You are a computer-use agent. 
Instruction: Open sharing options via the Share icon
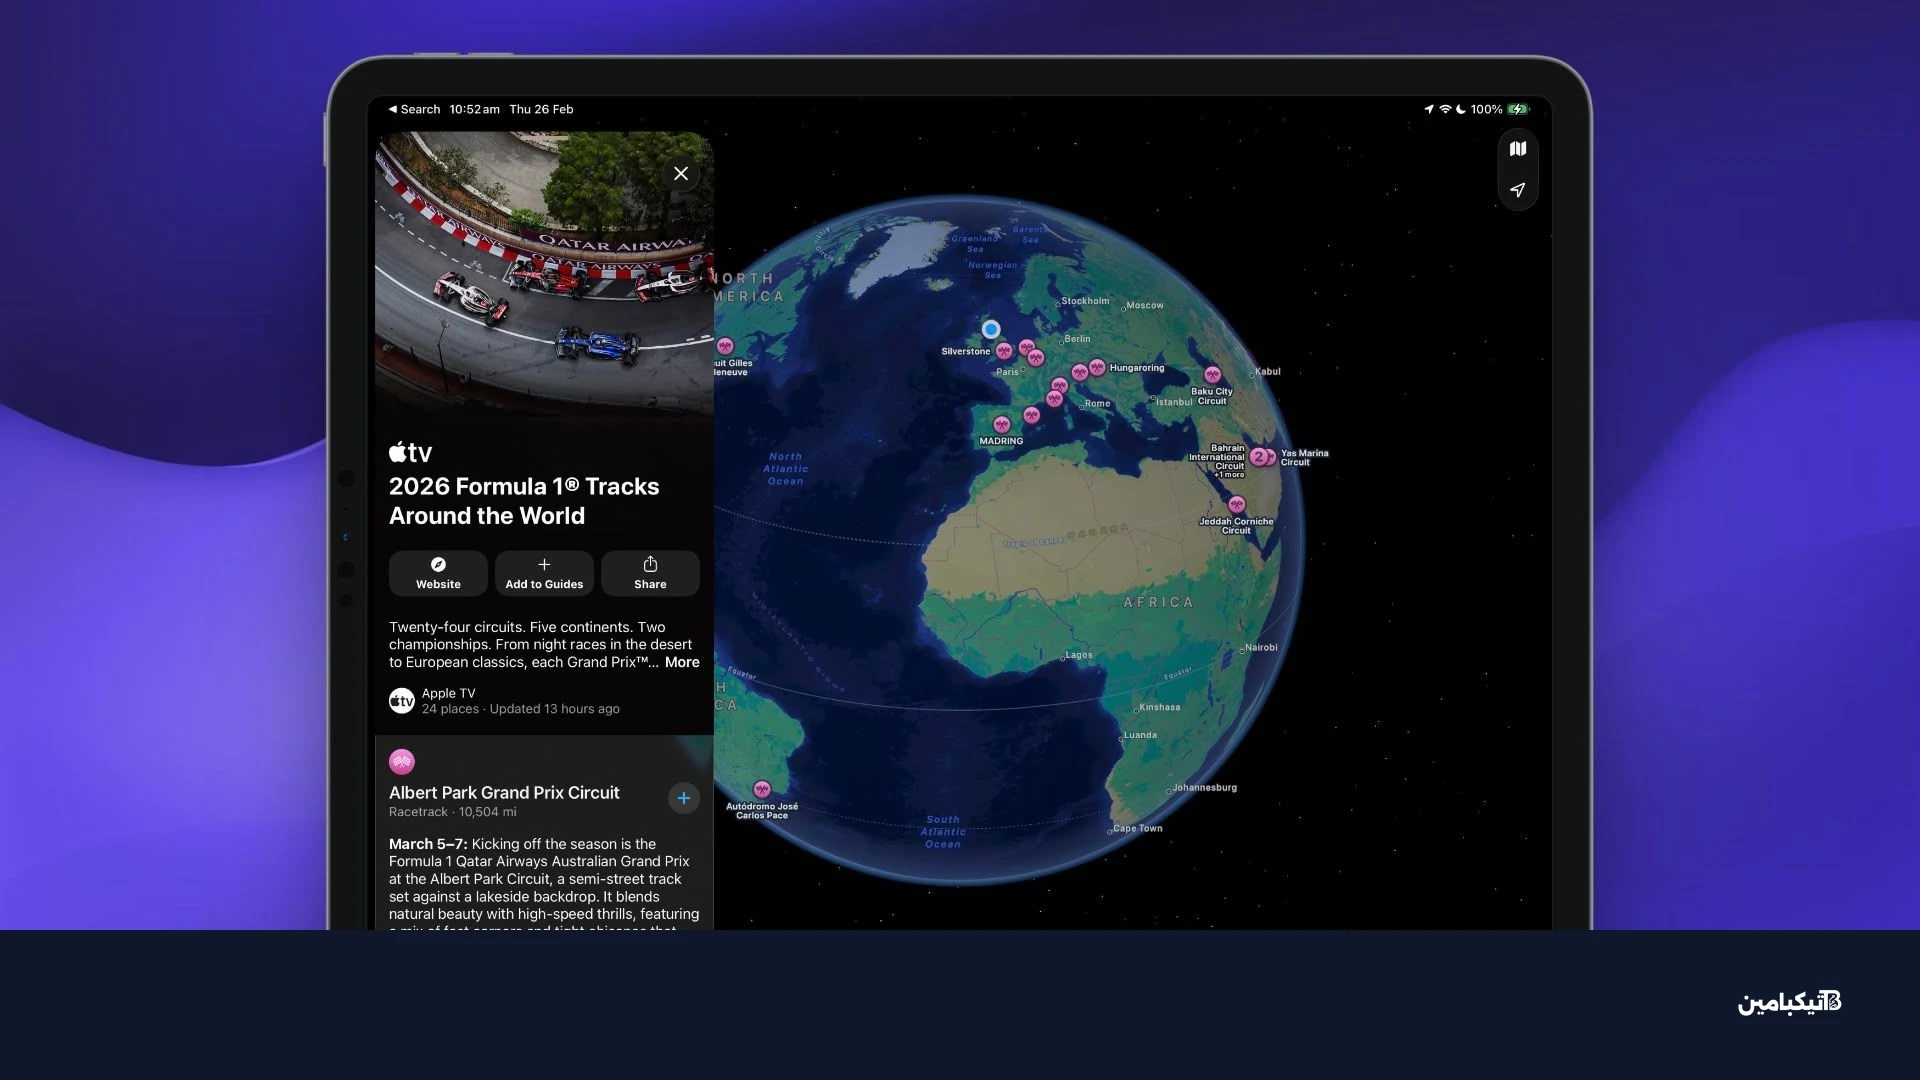[650, 572]
